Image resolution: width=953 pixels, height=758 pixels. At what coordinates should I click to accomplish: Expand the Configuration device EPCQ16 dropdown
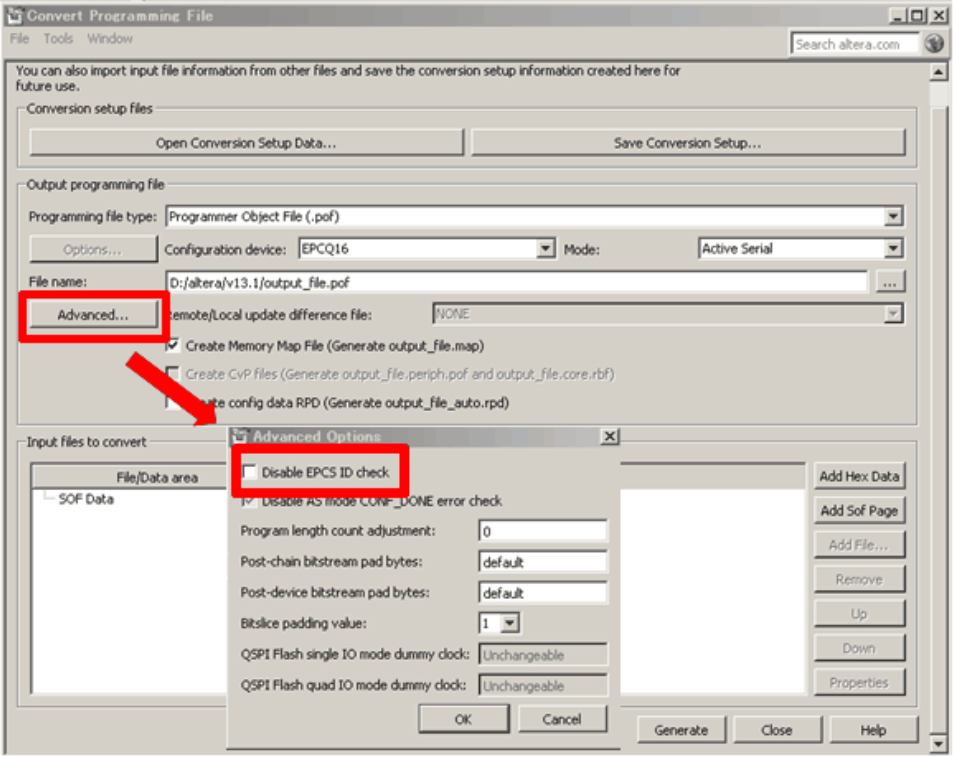(x=545, y=249)
